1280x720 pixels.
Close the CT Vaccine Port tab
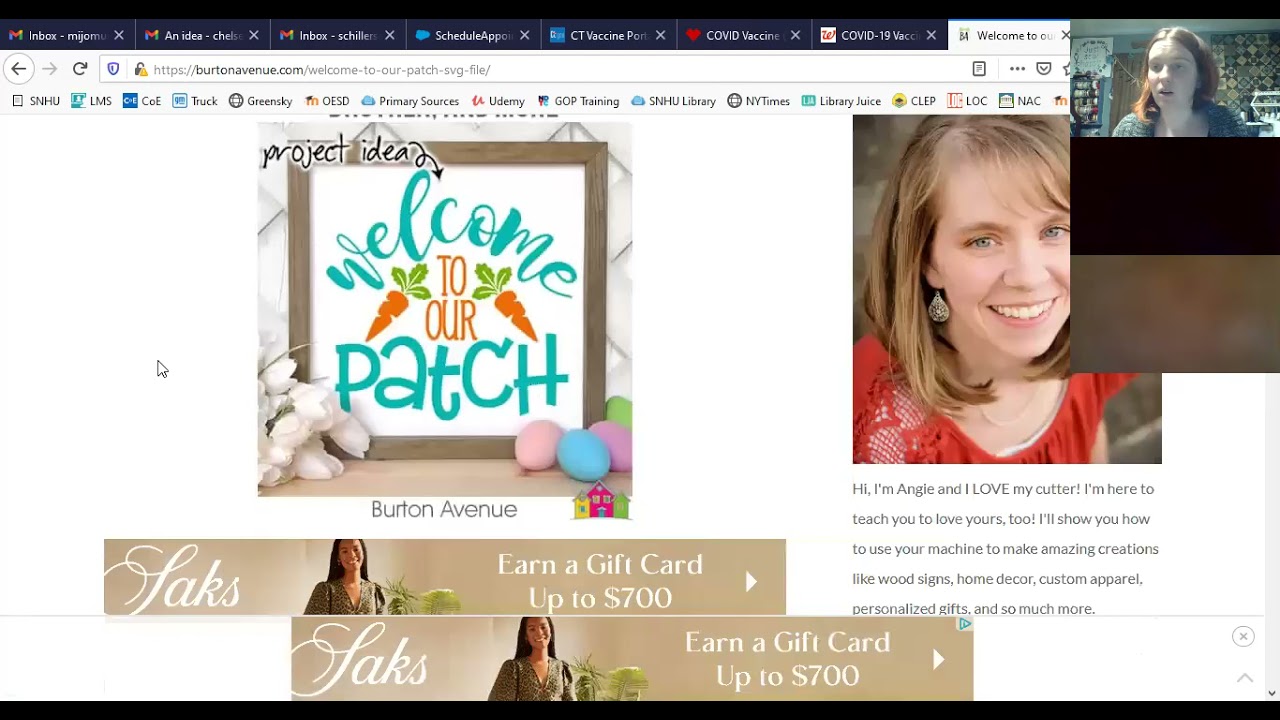tap(660, 35)
